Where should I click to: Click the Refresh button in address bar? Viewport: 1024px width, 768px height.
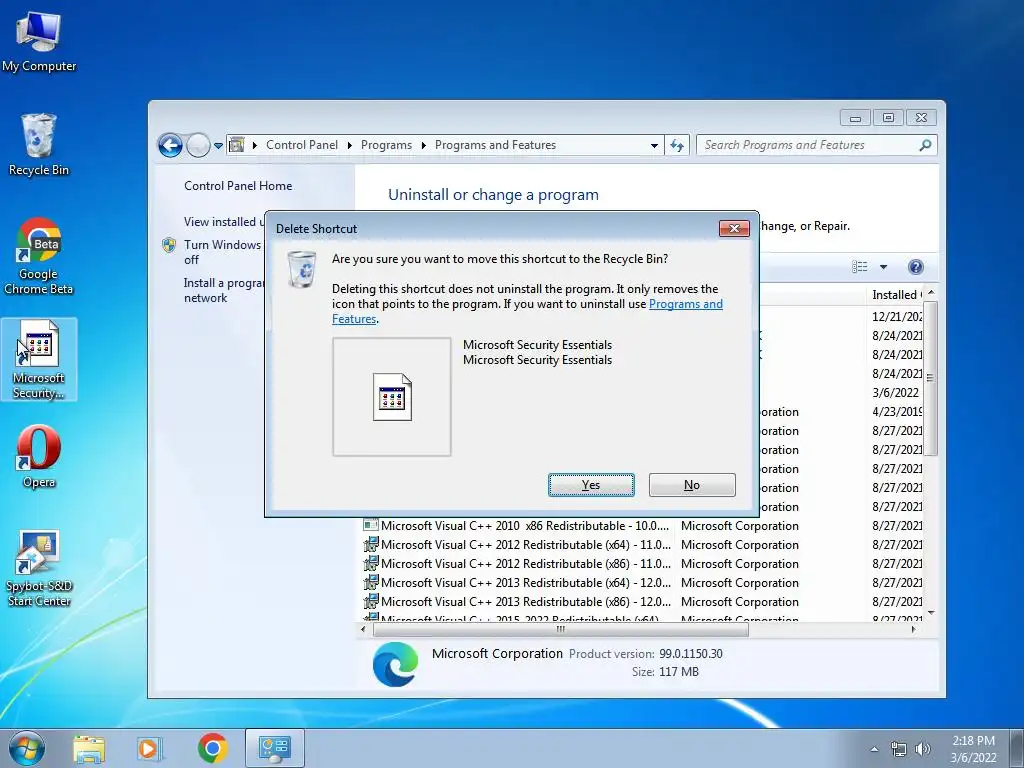pyautogui.click(x=677, y=145)
